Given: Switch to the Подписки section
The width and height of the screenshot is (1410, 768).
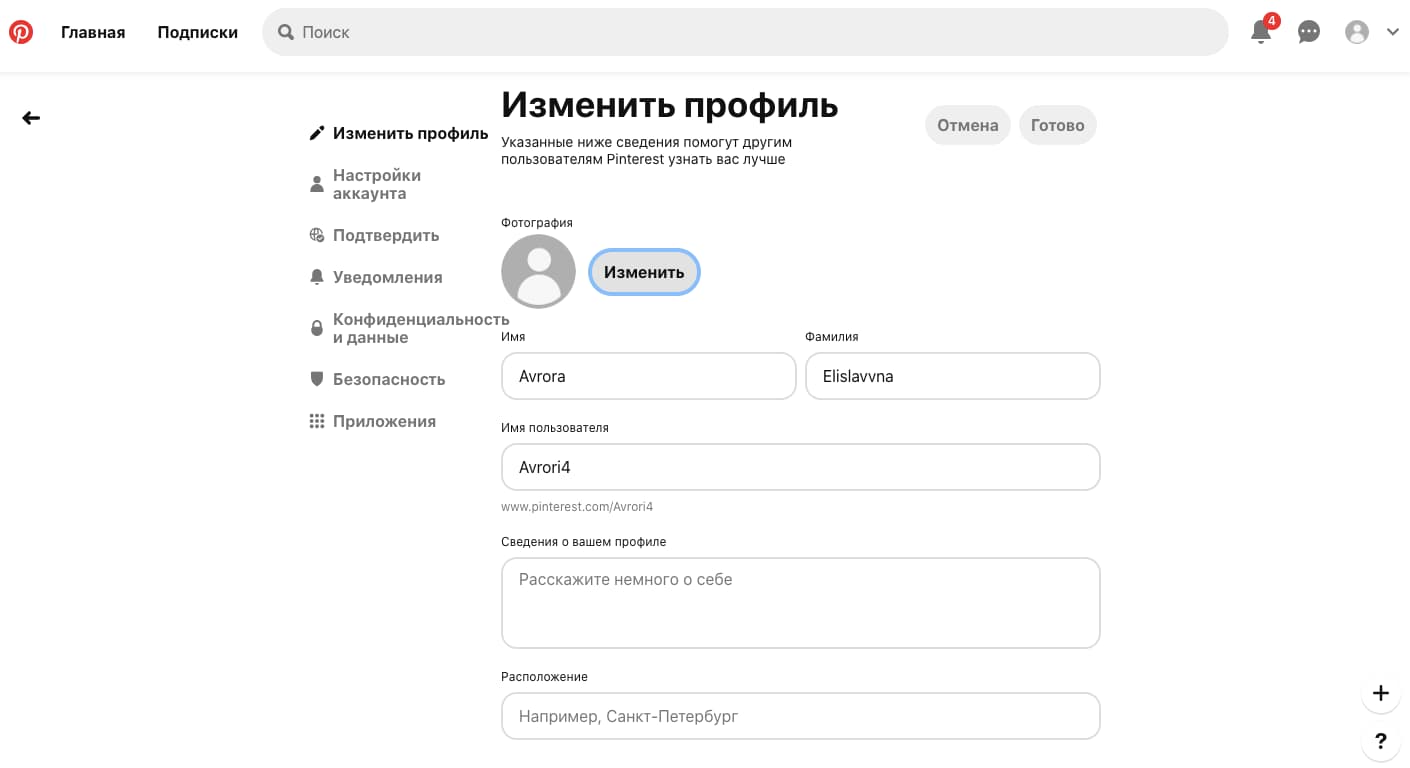Looking at the screenshot, I should [x=197, y=31].
